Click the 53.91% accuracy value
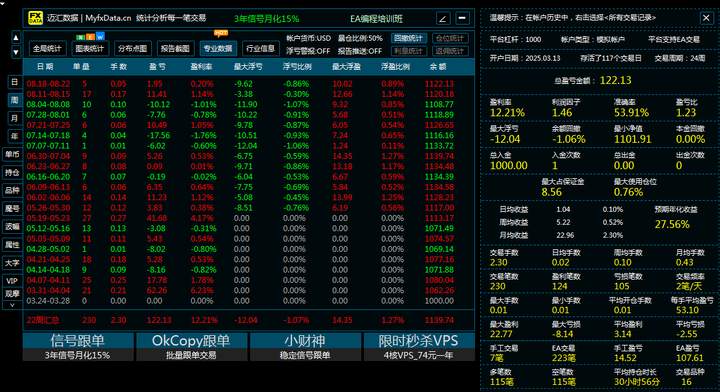This screenshot has width=720, height=392. coord(631,113)
